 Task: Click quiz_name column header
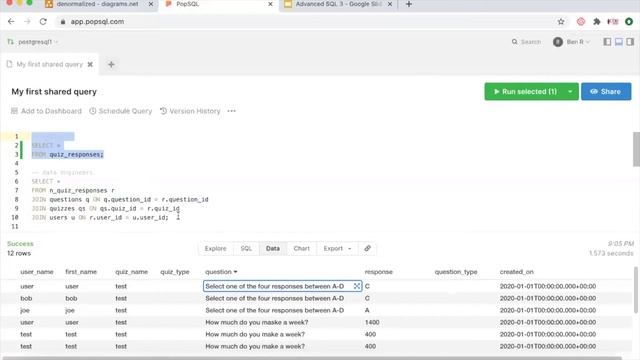point(131,272)
